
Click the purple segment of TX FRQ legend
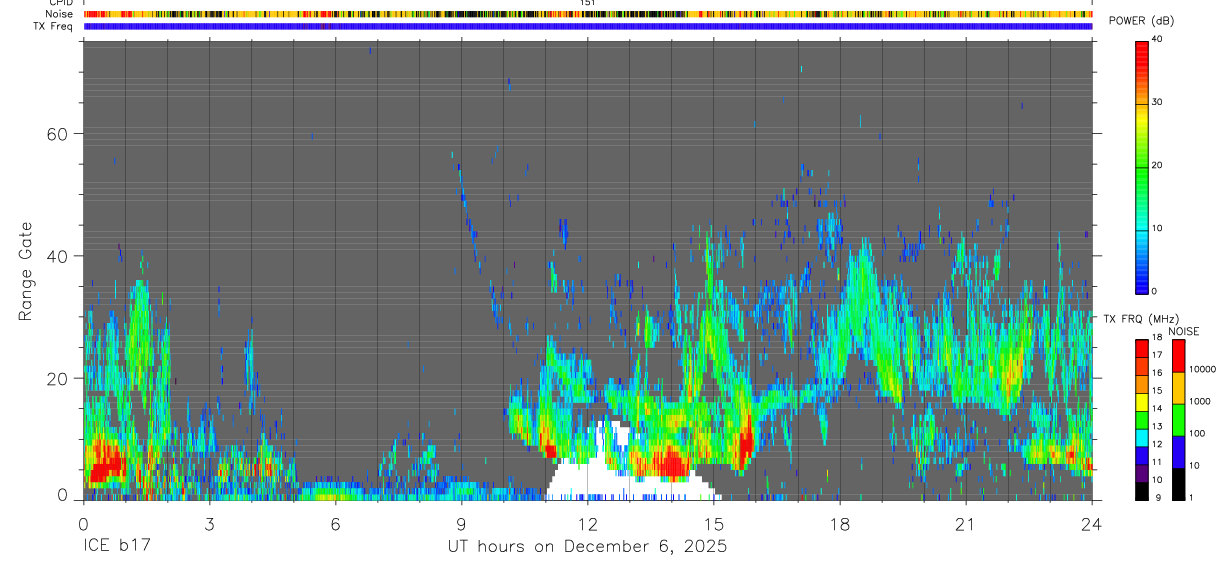pos(1141,473)
